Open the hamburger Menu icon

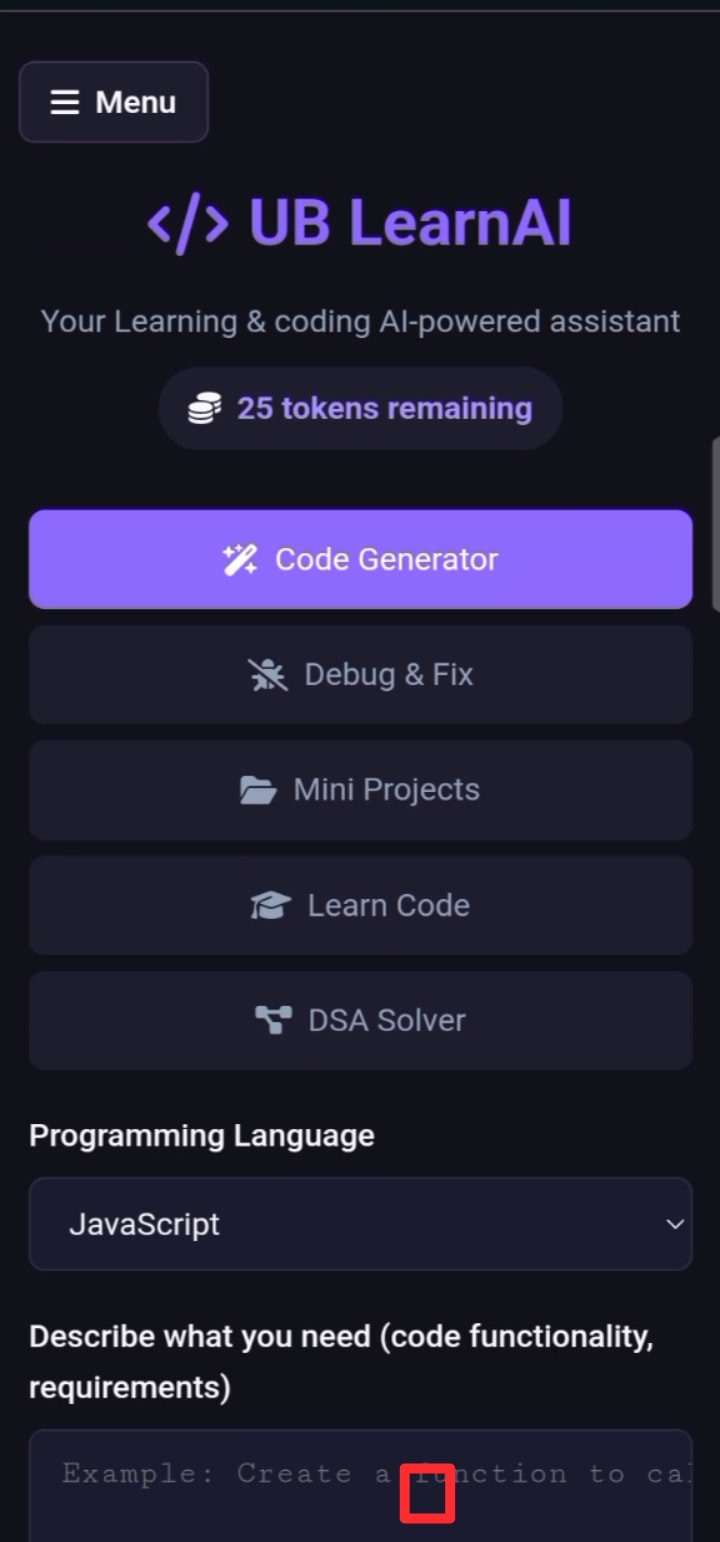click(64, 102)
